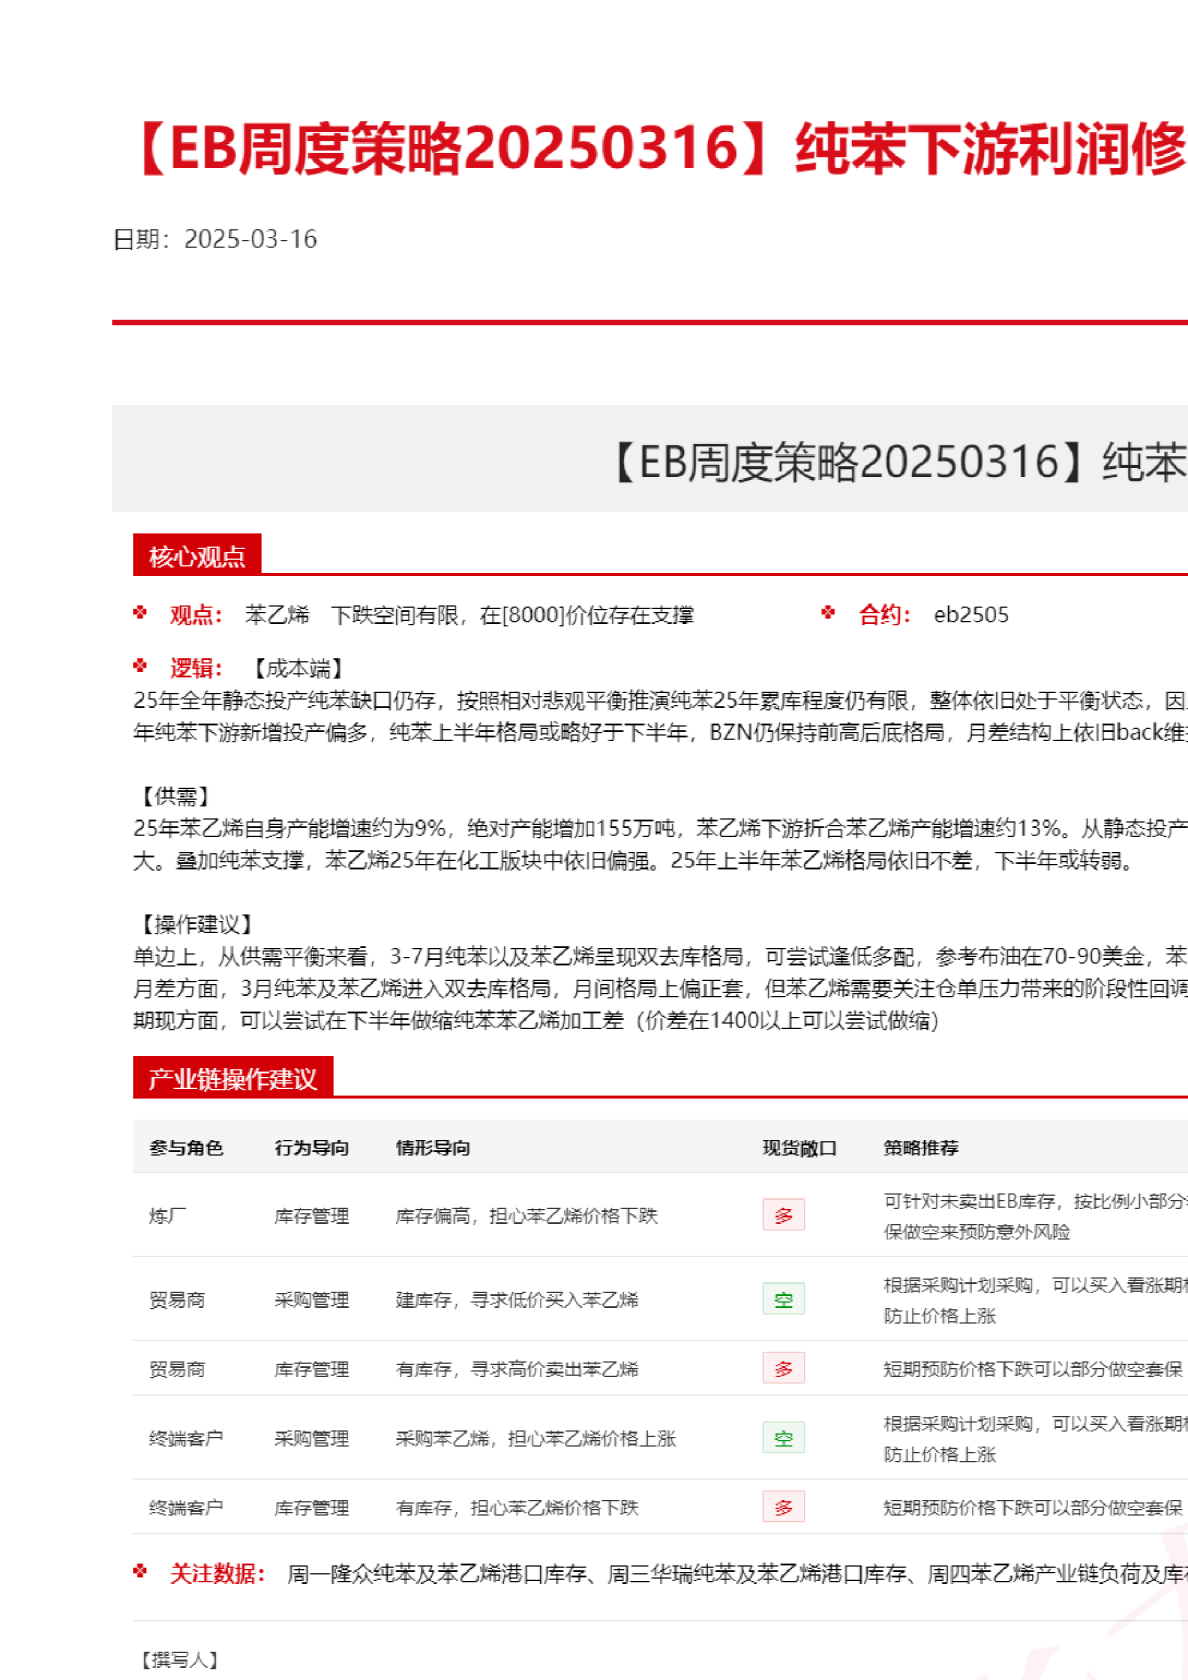This screenshot has width=1188, height=1680.
Task: Click the 【供需】 paragraph heading
Action: coord(175,796)
